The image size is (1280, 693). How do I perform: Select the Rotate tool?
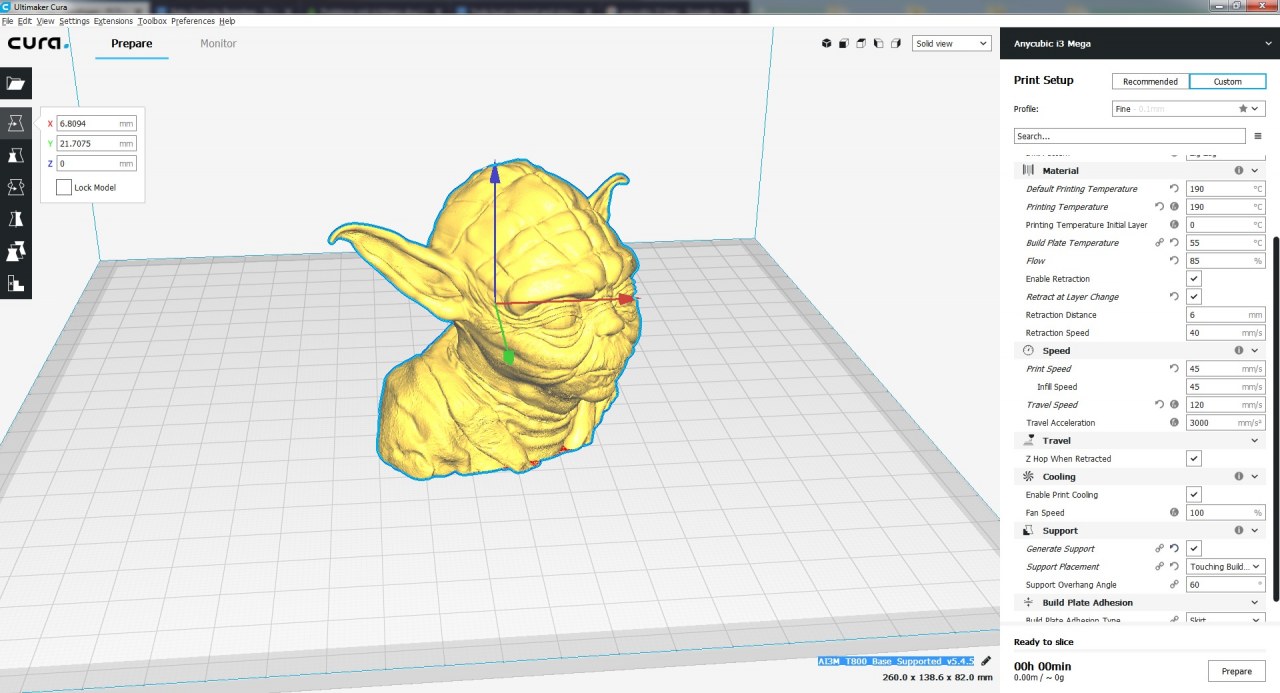point(16,187)
